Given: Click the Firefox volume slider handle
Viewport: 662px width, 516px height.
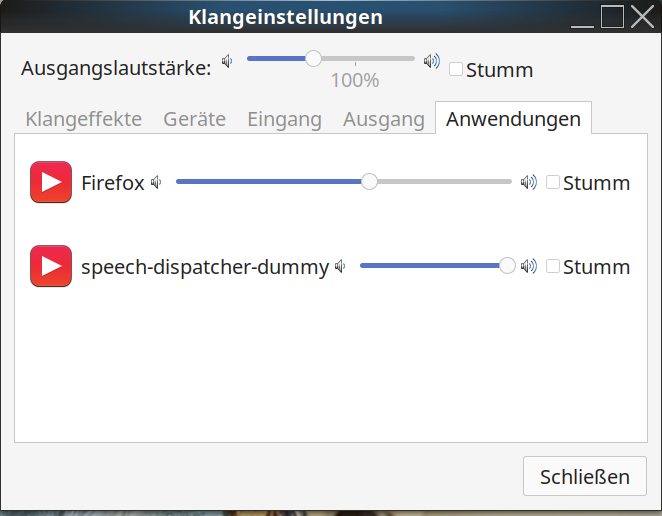Looking at the screenshot, I should [x=369, y=182].
